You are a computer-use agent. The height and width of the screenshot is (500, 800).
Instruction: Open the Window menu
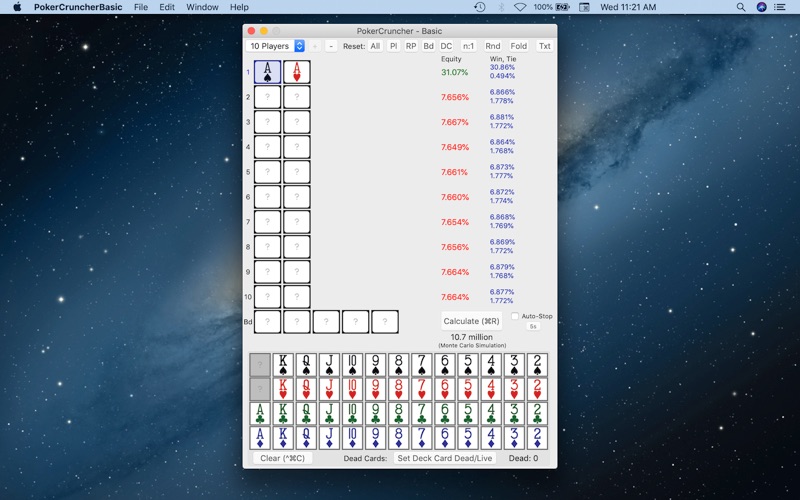pyautogui.click(x=202, y=7)
